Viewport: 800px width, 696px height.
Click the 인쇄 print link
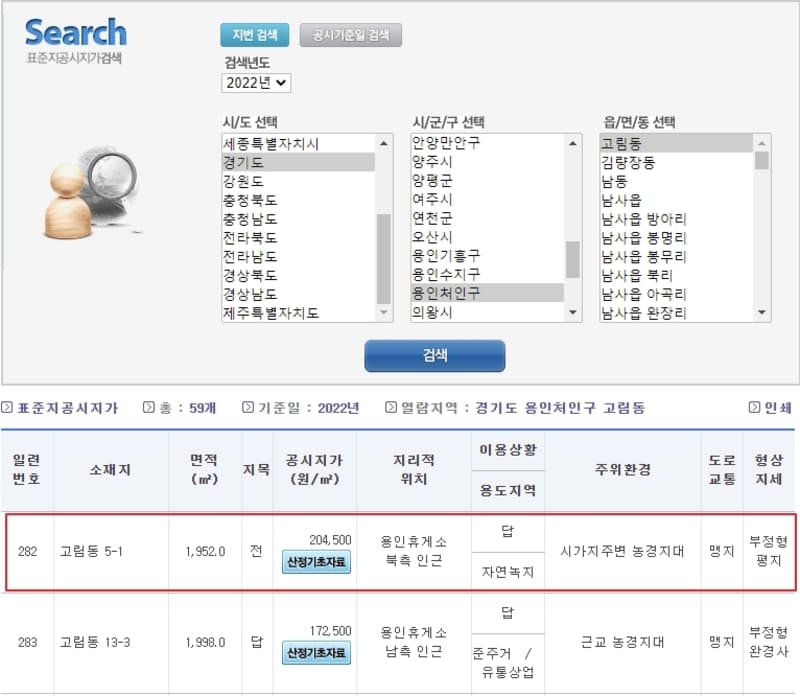point(770,407)
